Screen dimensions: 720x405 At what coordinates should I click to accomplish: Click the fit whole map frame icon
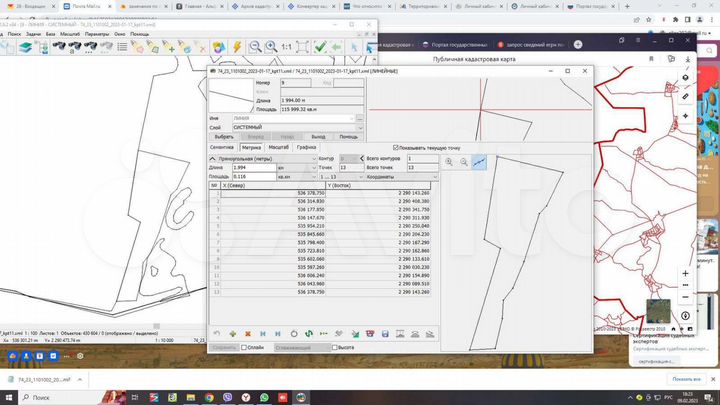tap(302, 47)
